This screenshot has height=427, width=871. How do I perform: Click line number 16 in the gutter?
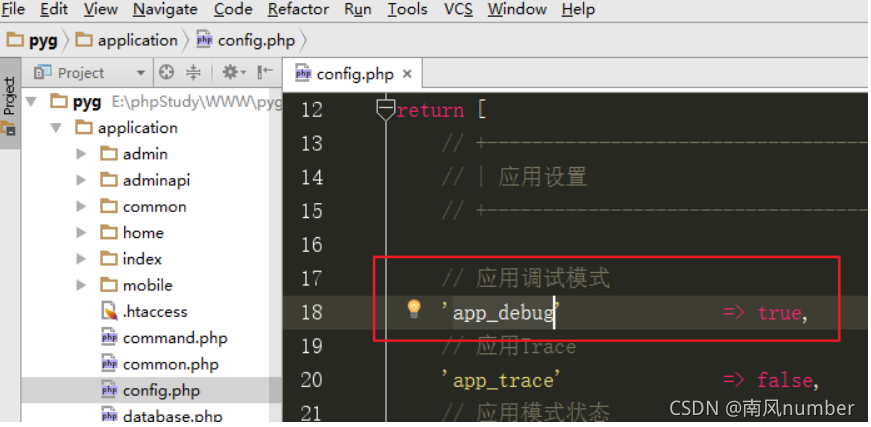312,244
